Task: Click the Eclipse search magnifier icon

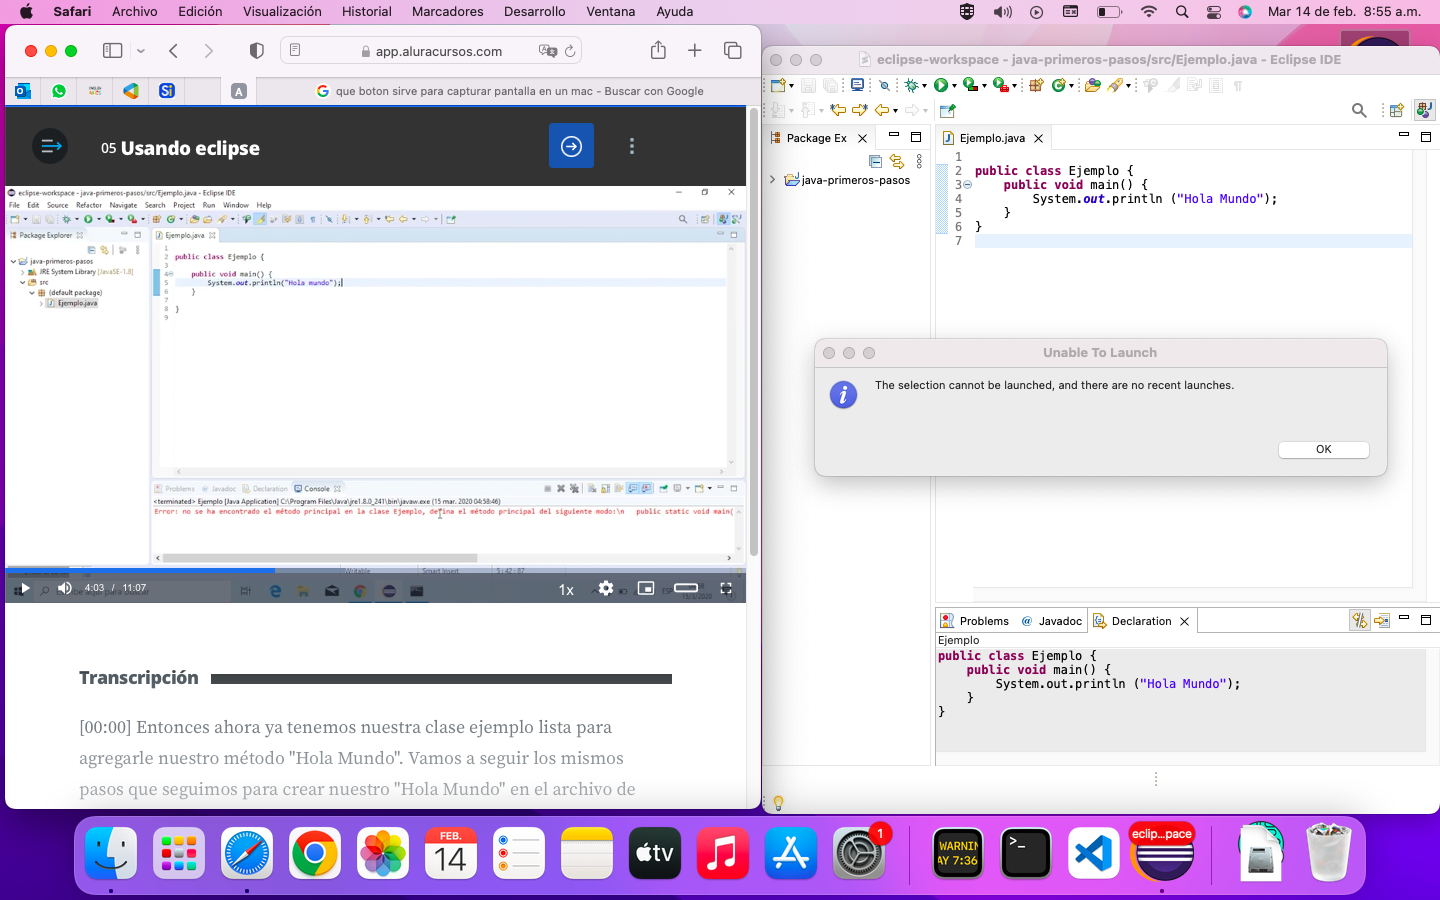Action: 1359,110
